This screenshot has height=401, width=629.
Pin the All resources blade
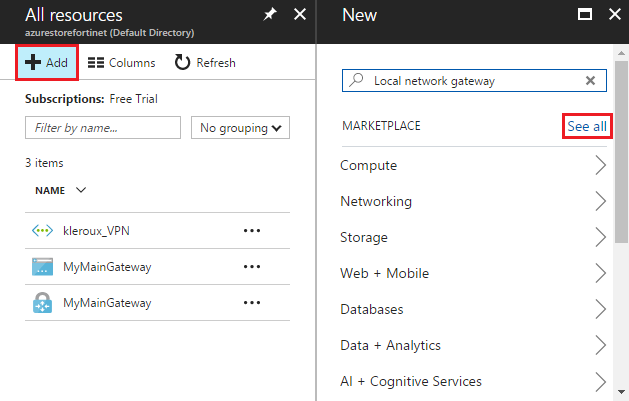coord(268,15)
